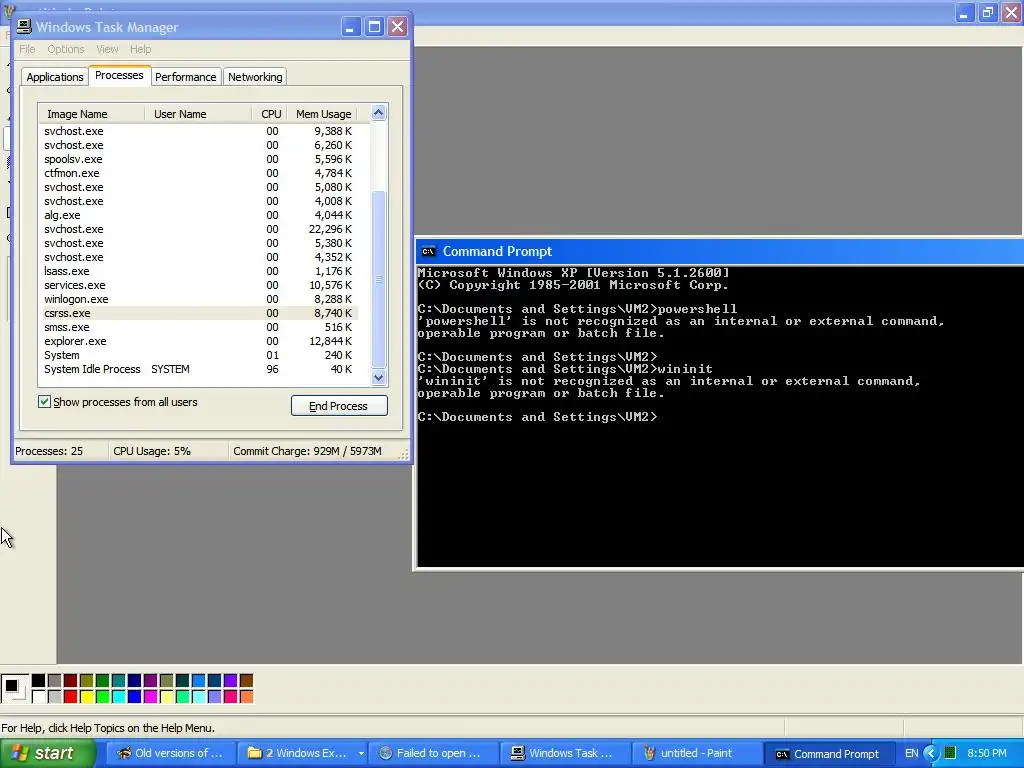Screen dimensions: 1024x768
Task: Click Paint's foreground/background color indicator box
Action: point(14,688)
